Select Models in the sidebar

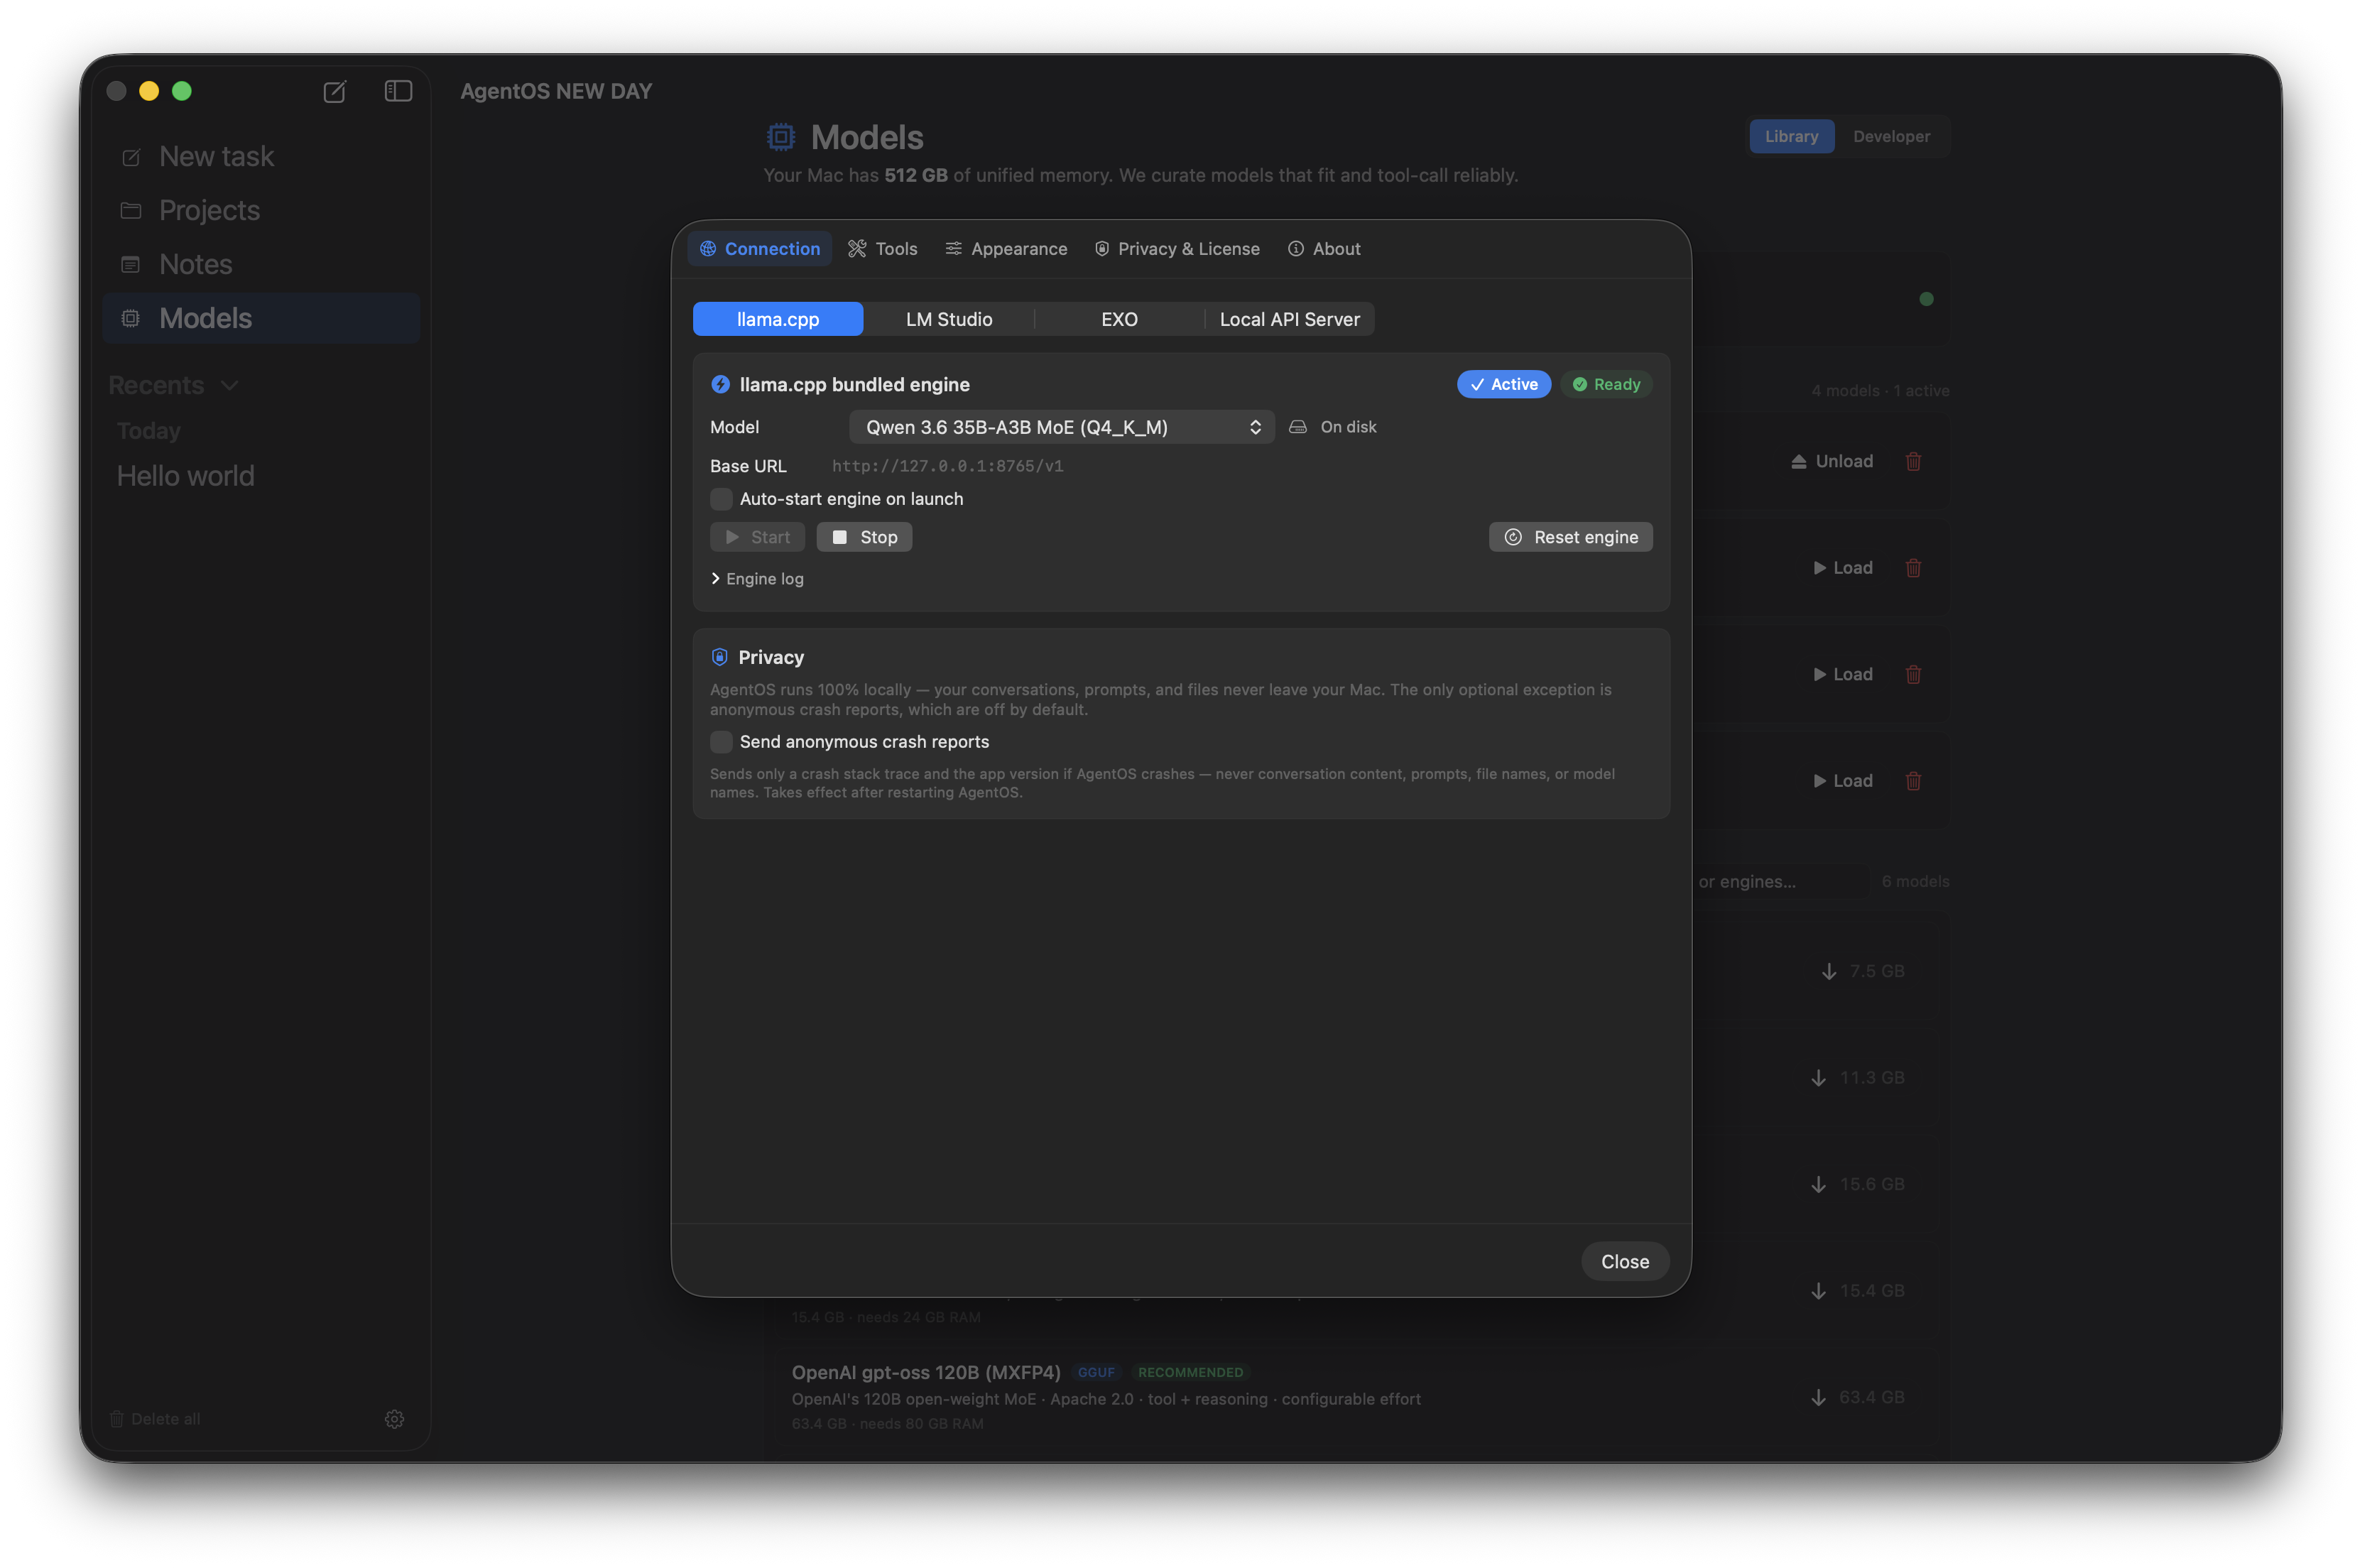(x=261, y=318)
